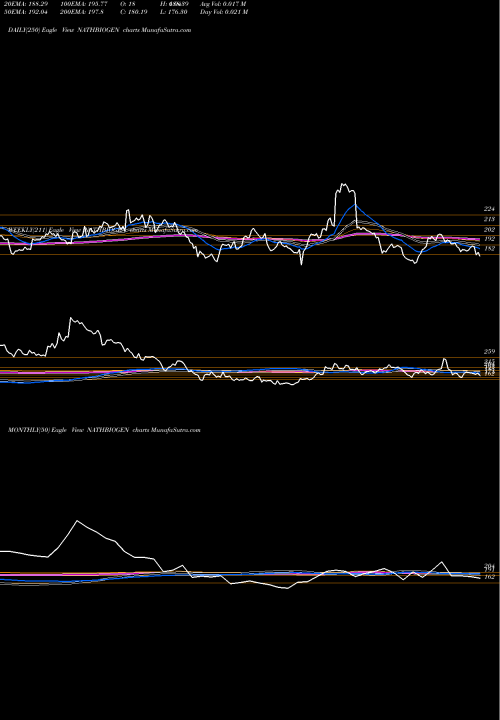
Task: Click the Avg Vol 0.017 M label
Action: click(x=223, y=3)
